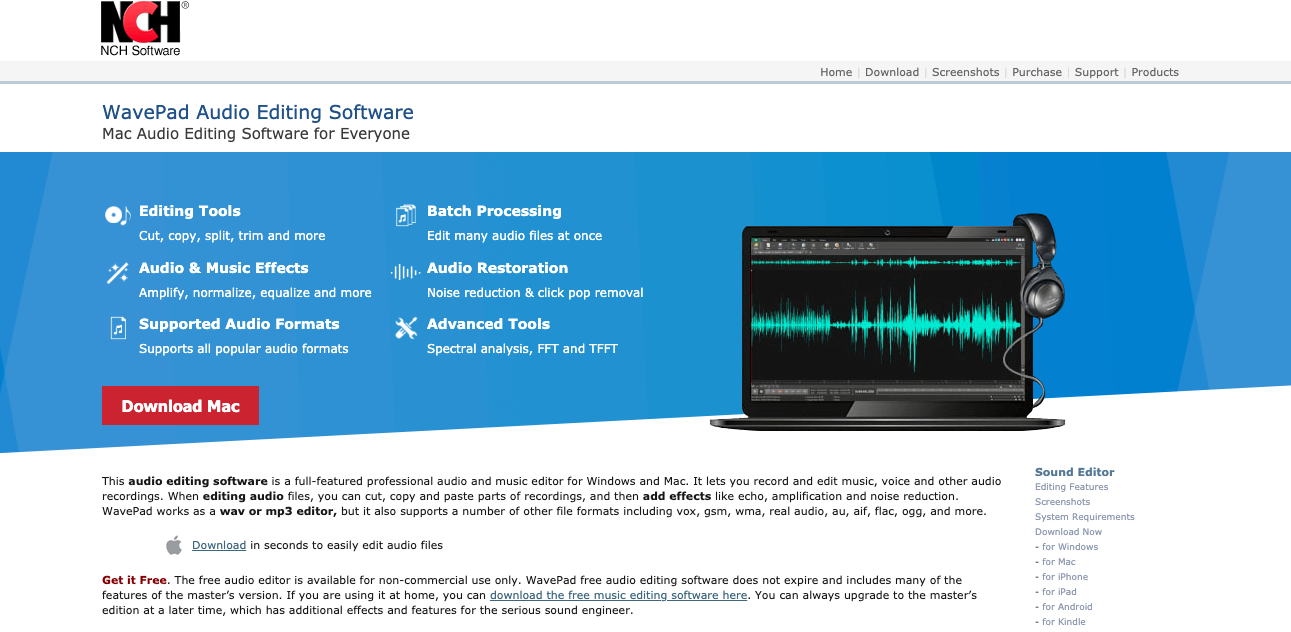Click the laptop waveform product image
The height and width of the screenshot is (632, 1291).
888,322
